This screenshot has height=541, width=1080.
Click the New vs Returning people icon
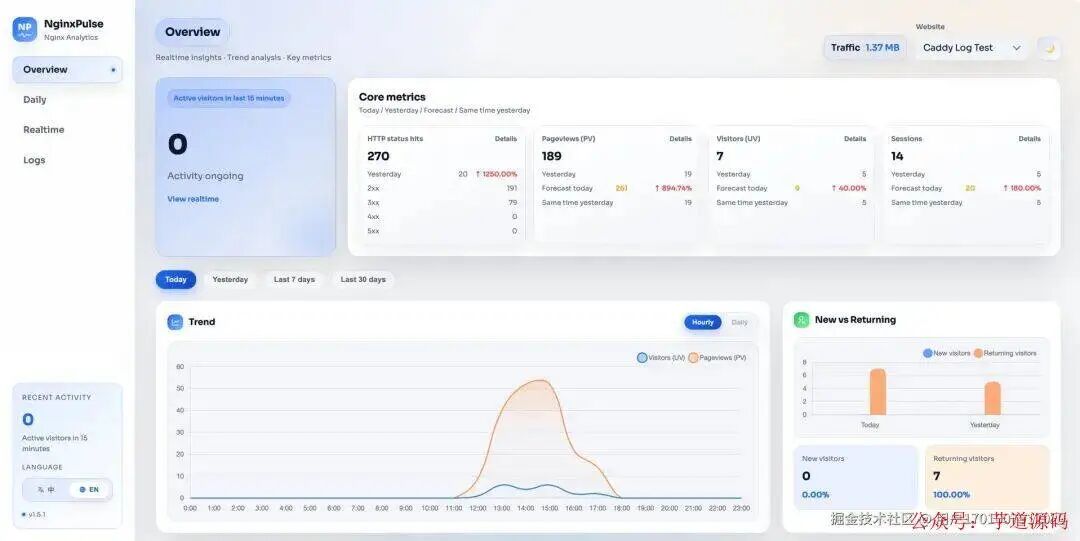[x=802, y=320]
